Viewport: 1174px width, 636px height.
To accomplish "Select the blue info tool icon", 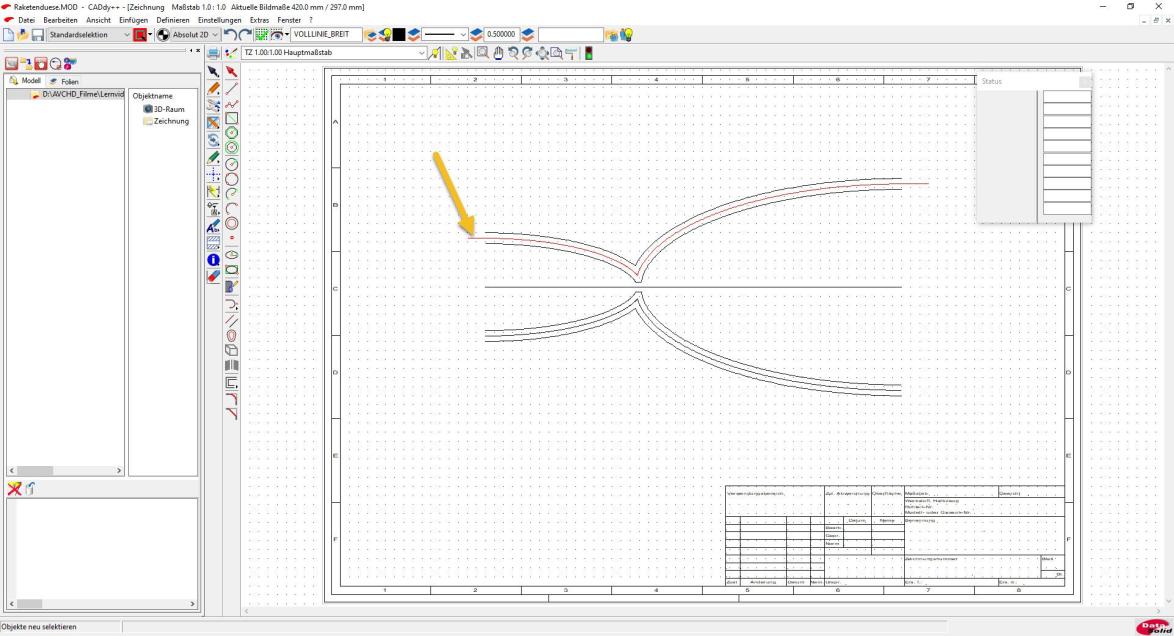I will click(x=213, y=259).
